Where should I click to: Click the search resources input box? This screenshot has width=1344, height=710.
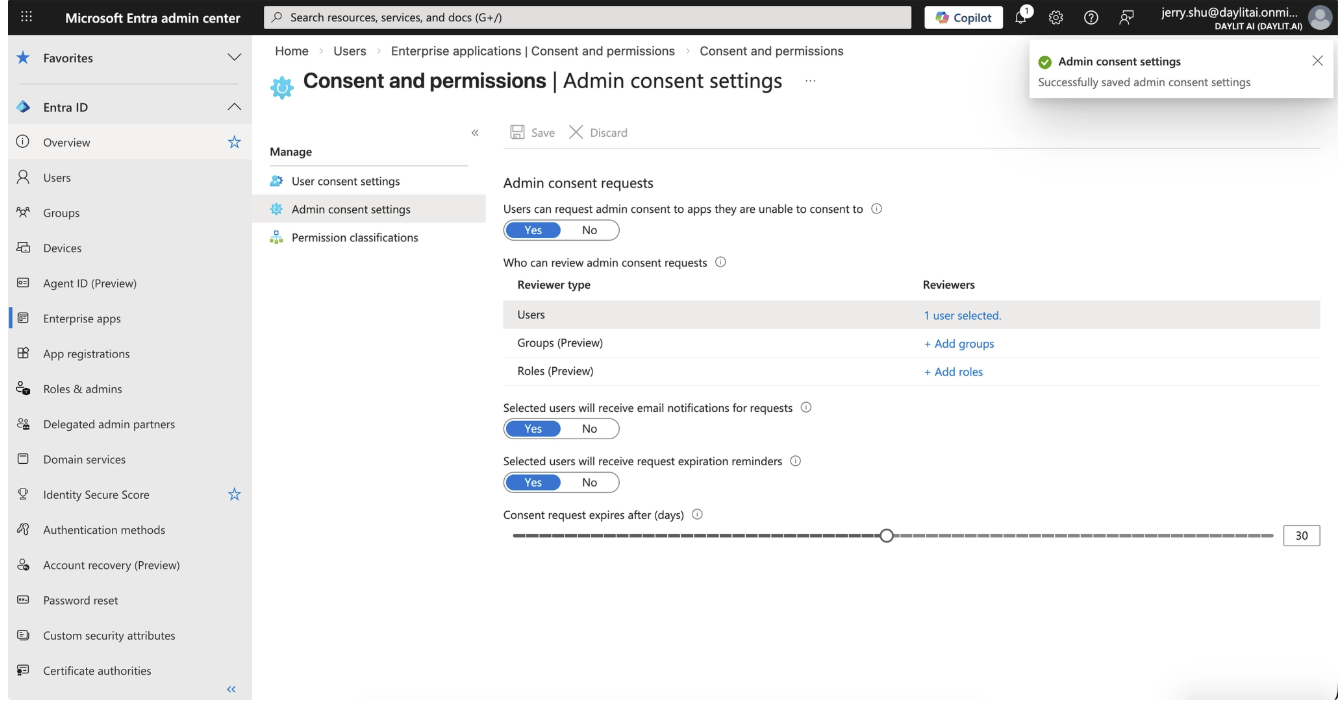coord(588,18)
